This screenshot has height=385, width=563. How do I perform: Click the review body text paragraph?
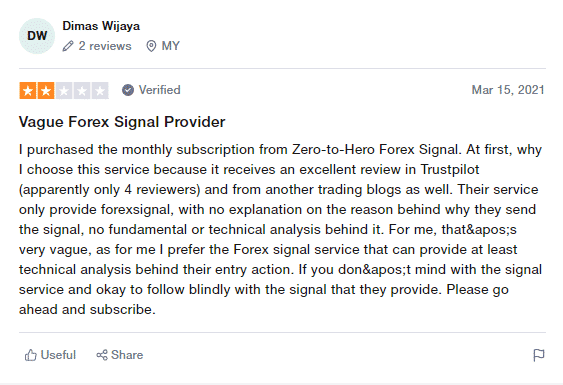pyautogui.click(x=280, y=229)
